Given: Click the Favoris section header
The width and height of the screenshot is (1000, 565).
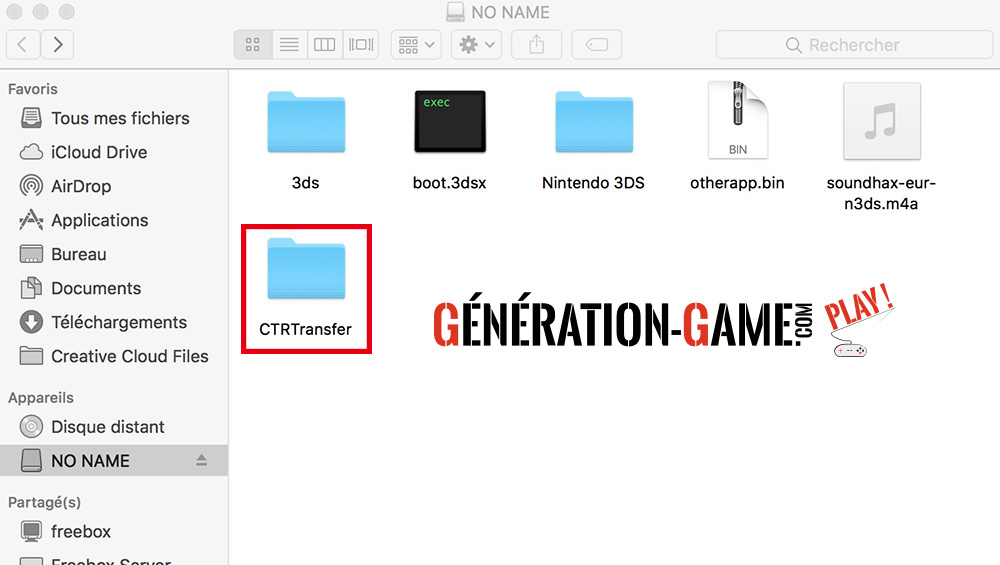Looking at the screenshot, I should coord(33,89).
